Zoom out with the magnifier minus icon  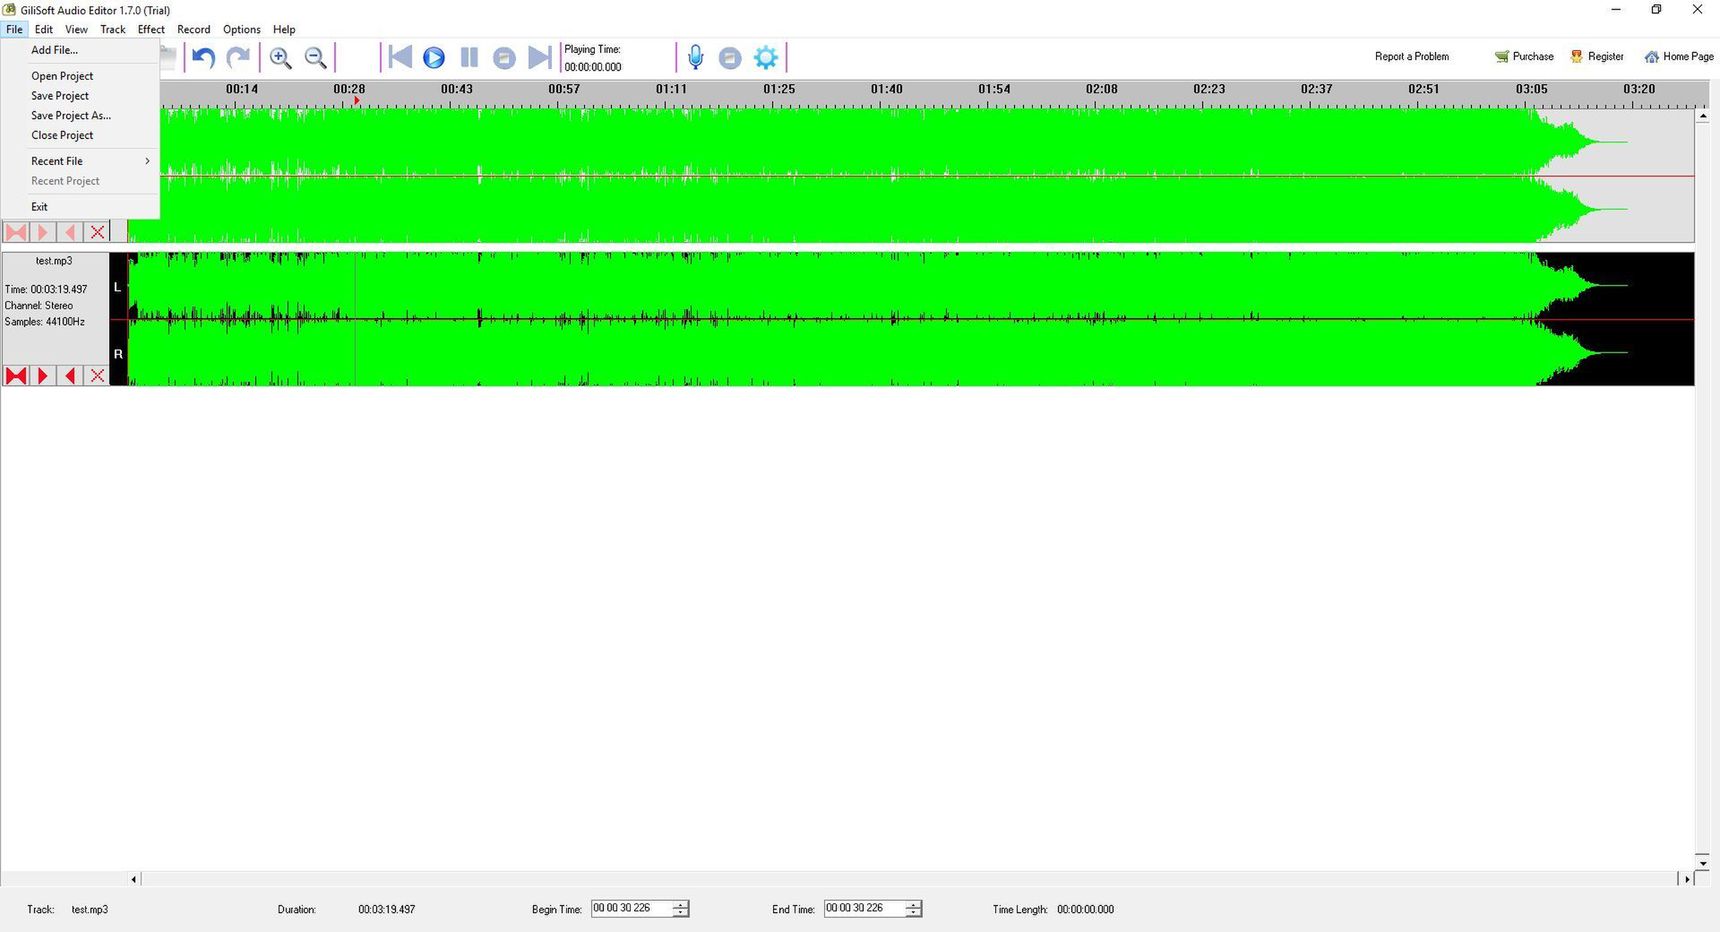click(x=316, y=58)
